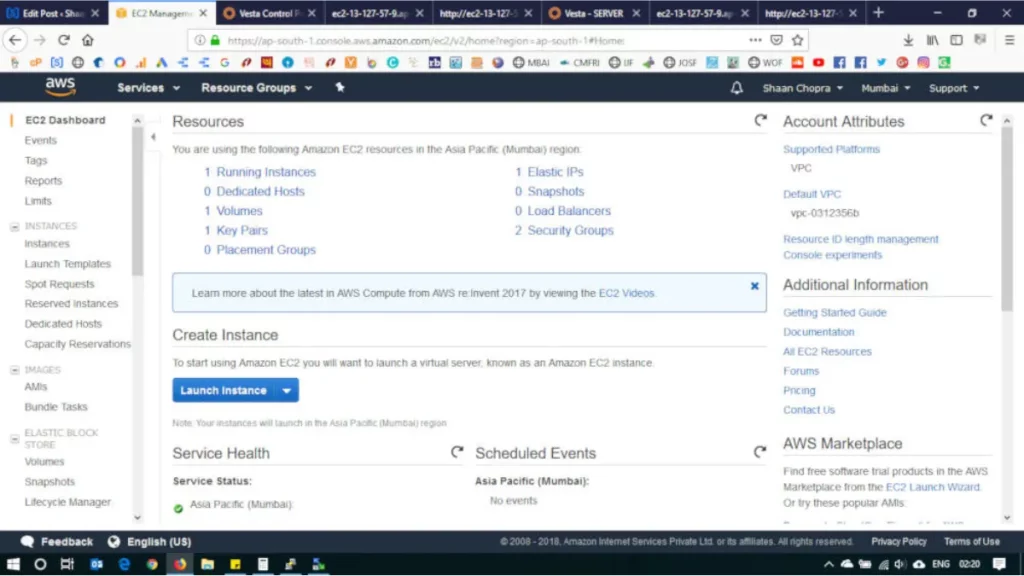Refresh the Account Attributes section
This screenshot has width=1024, height=576.
tap(986, 120)
